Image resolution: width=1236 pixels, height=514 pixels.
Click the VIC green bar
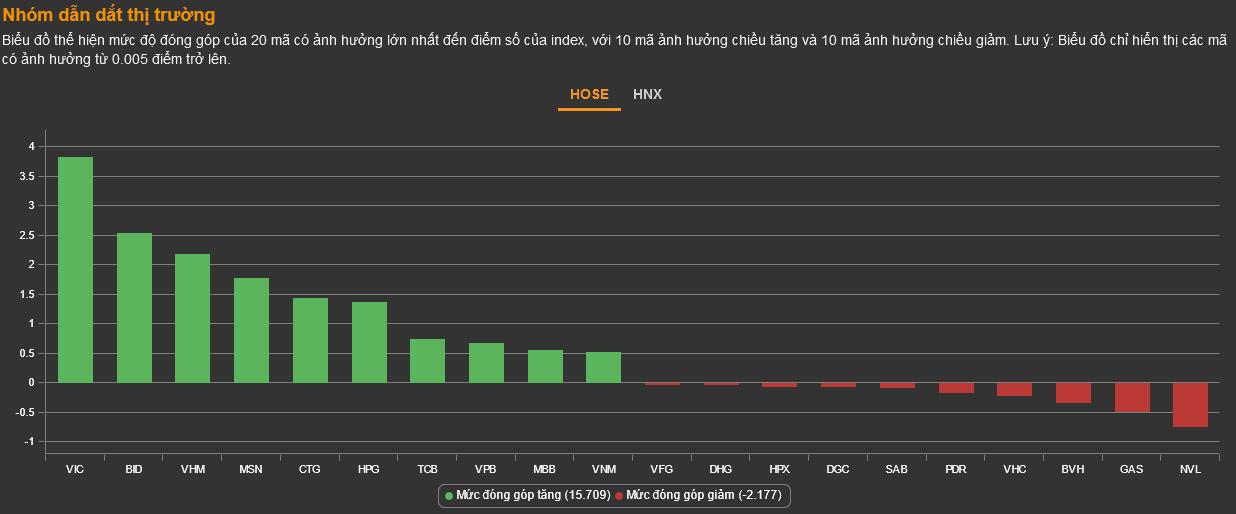pos(75,270)
